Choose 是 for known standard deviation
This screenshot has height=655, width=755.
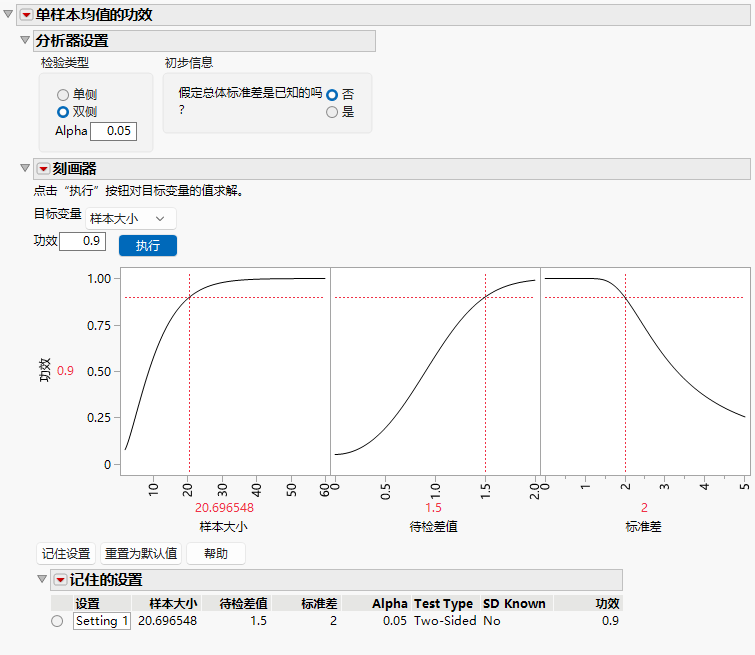click(332, 112)
